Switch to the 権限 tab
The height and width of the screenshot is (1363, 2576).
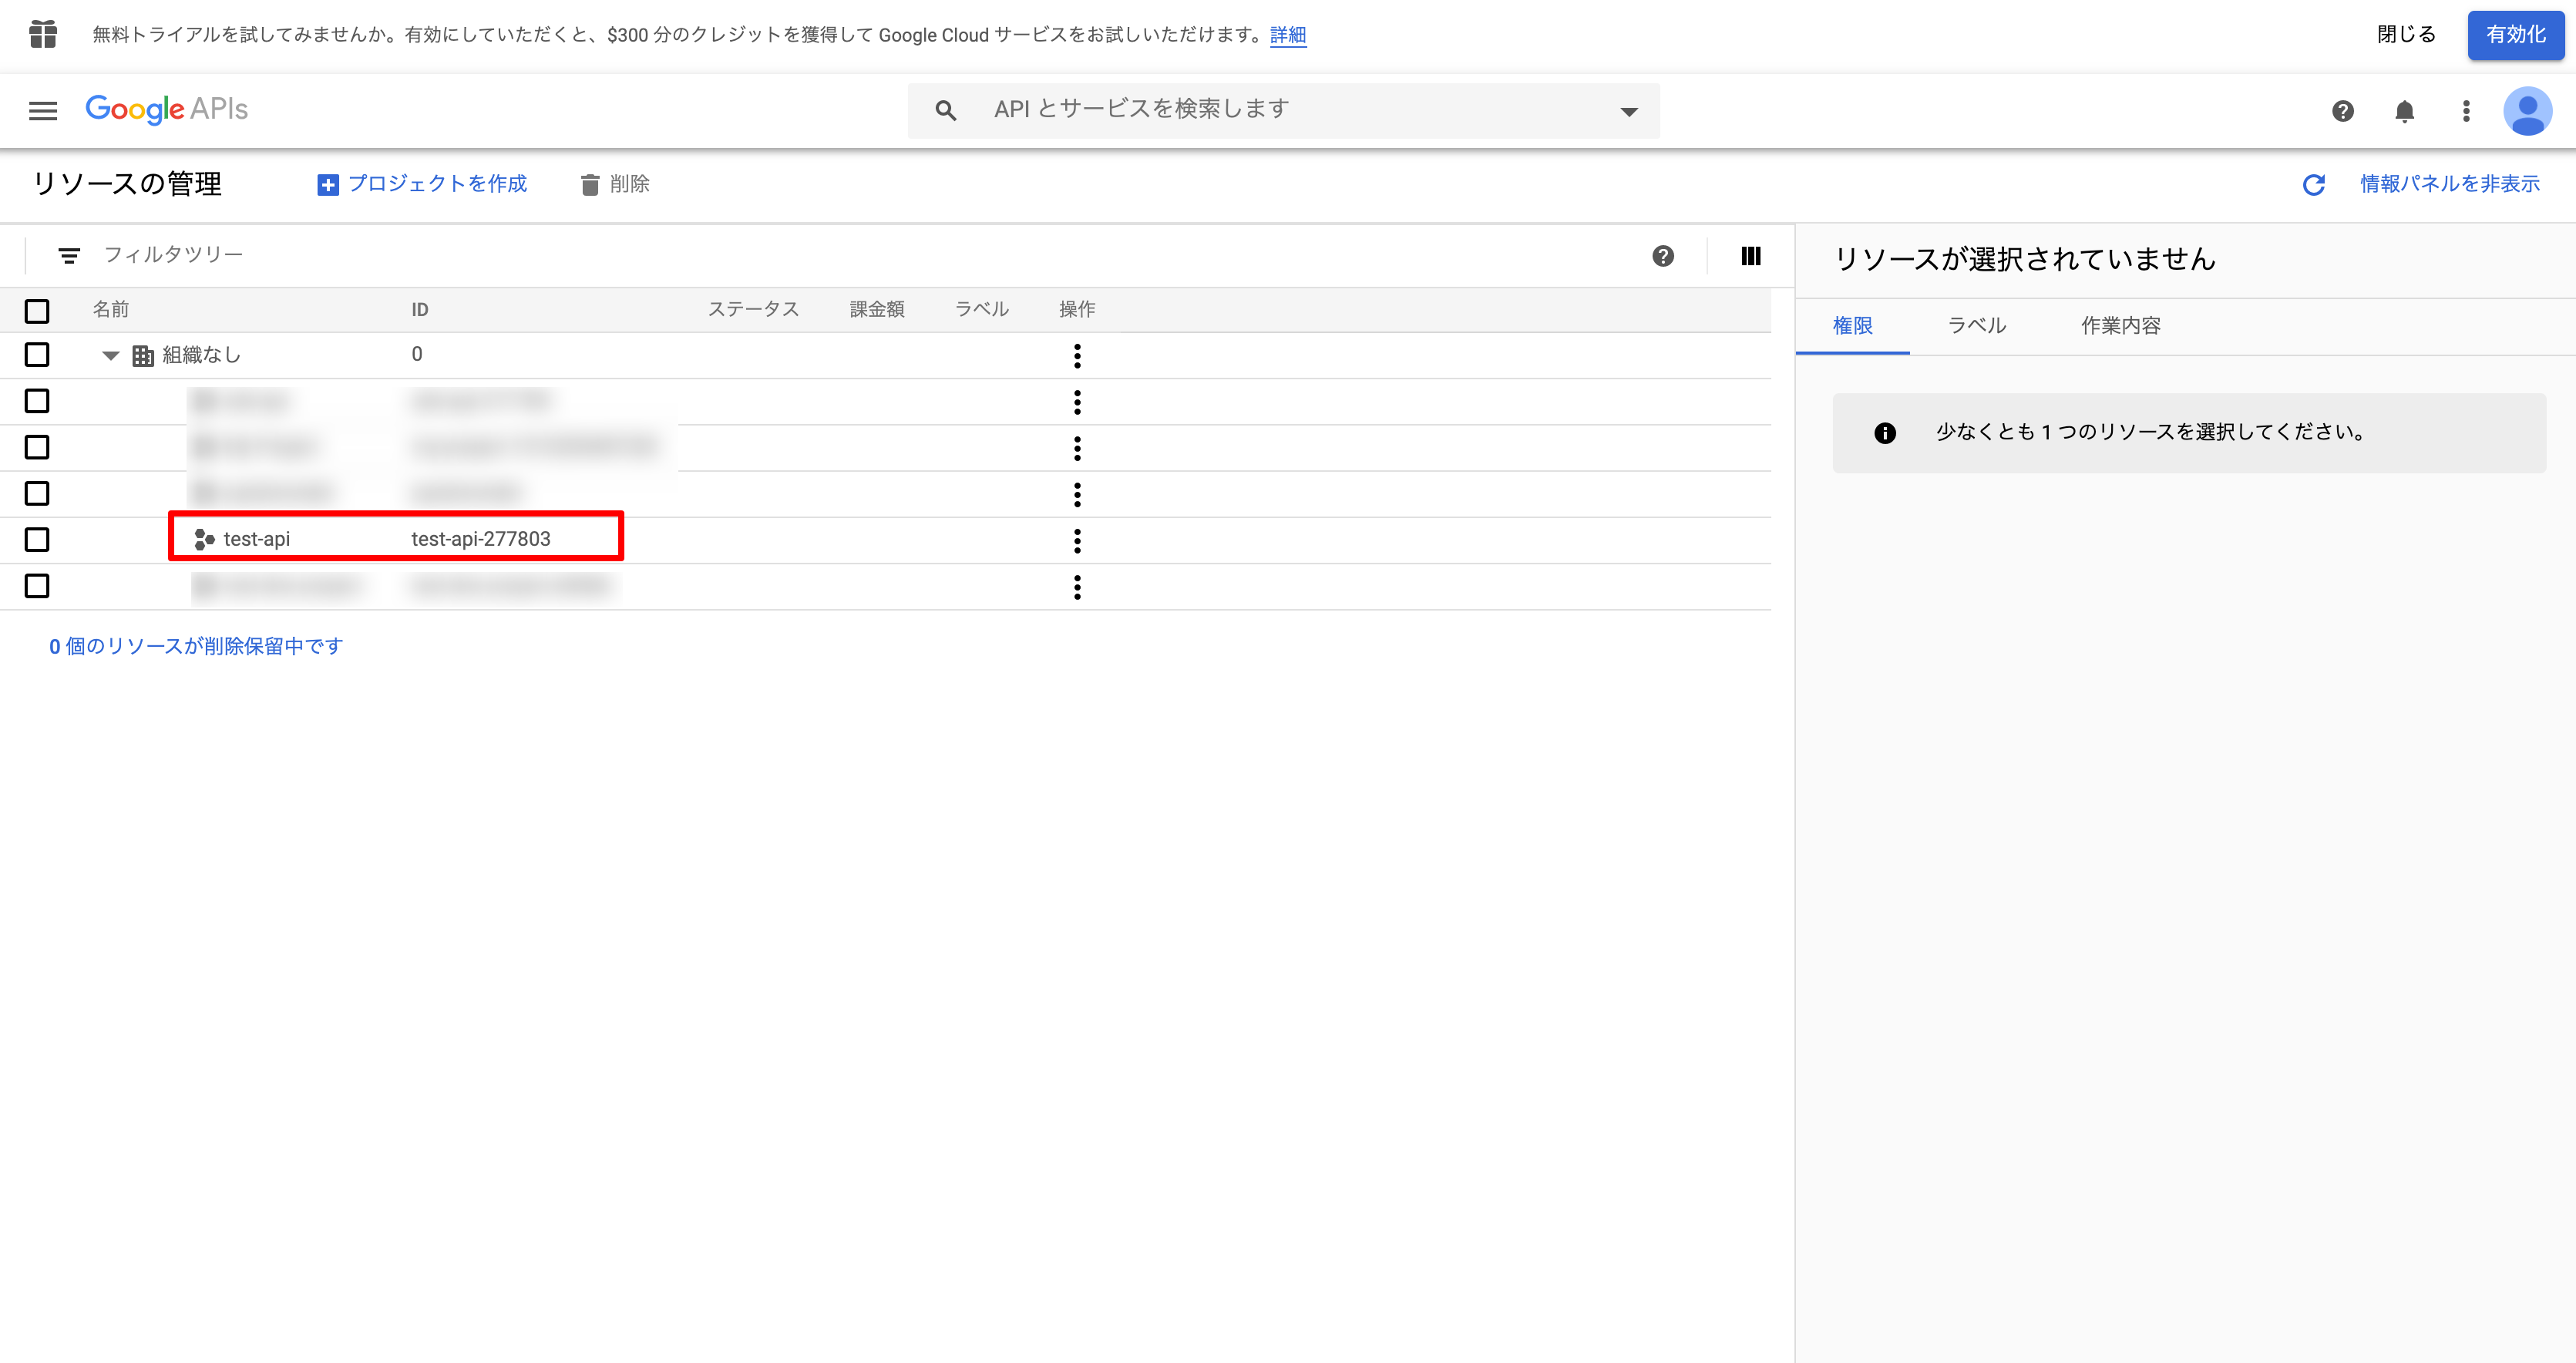click(x=1852, y=326)
